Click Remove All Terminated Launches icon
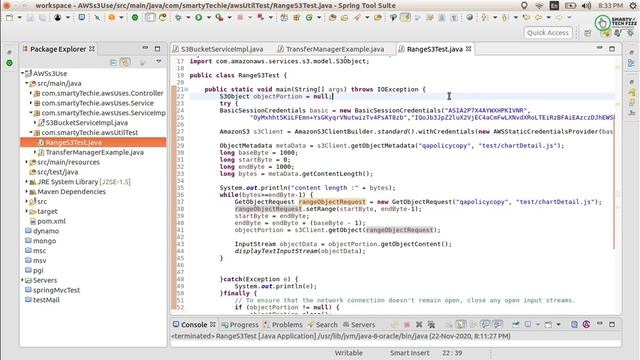 pos(431,324)
